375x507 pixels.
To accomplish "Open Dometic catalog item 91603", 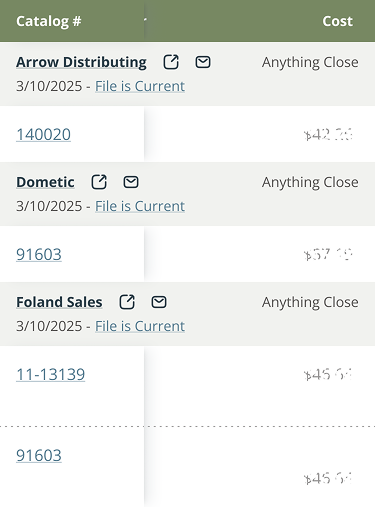I will click(x=39, y=255).
